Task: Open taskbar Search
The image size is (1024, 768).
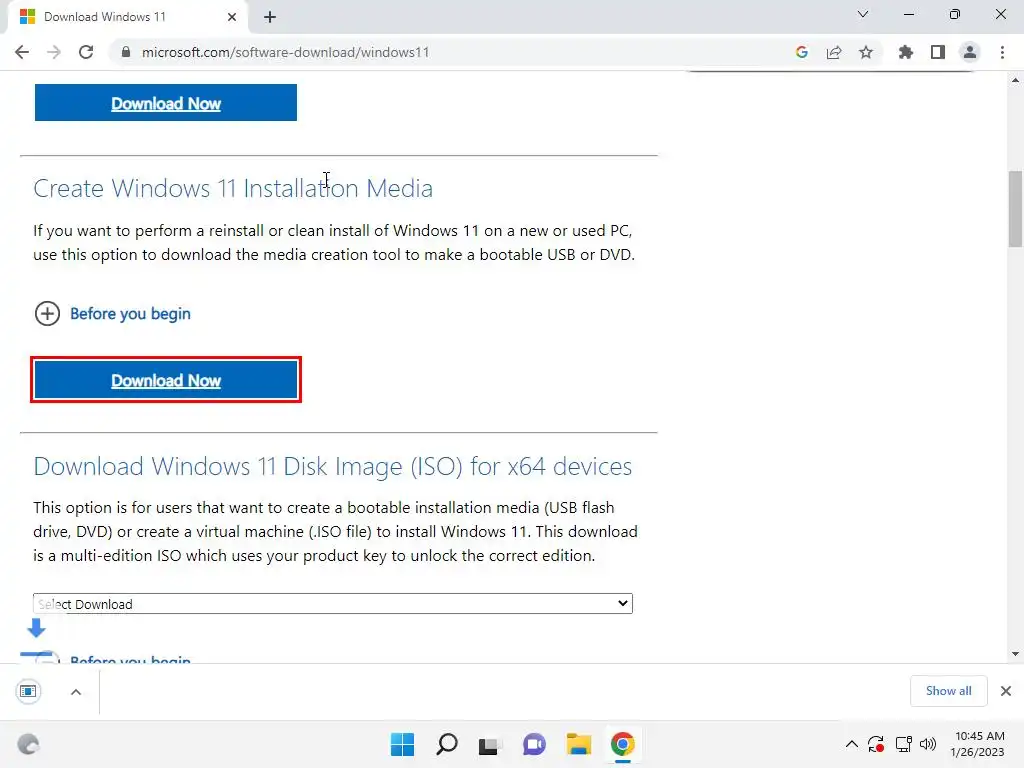Action: pyautogui.click(x=447, y=744)
